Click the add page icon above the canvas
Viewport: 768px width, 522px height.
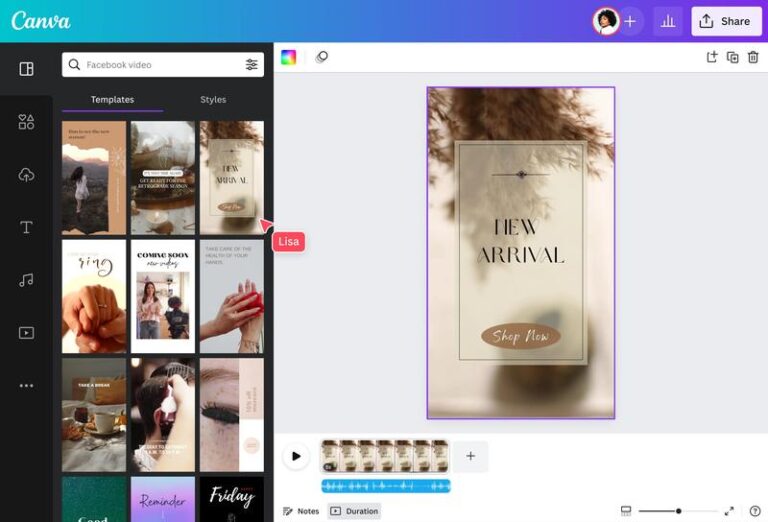(712, 57)
